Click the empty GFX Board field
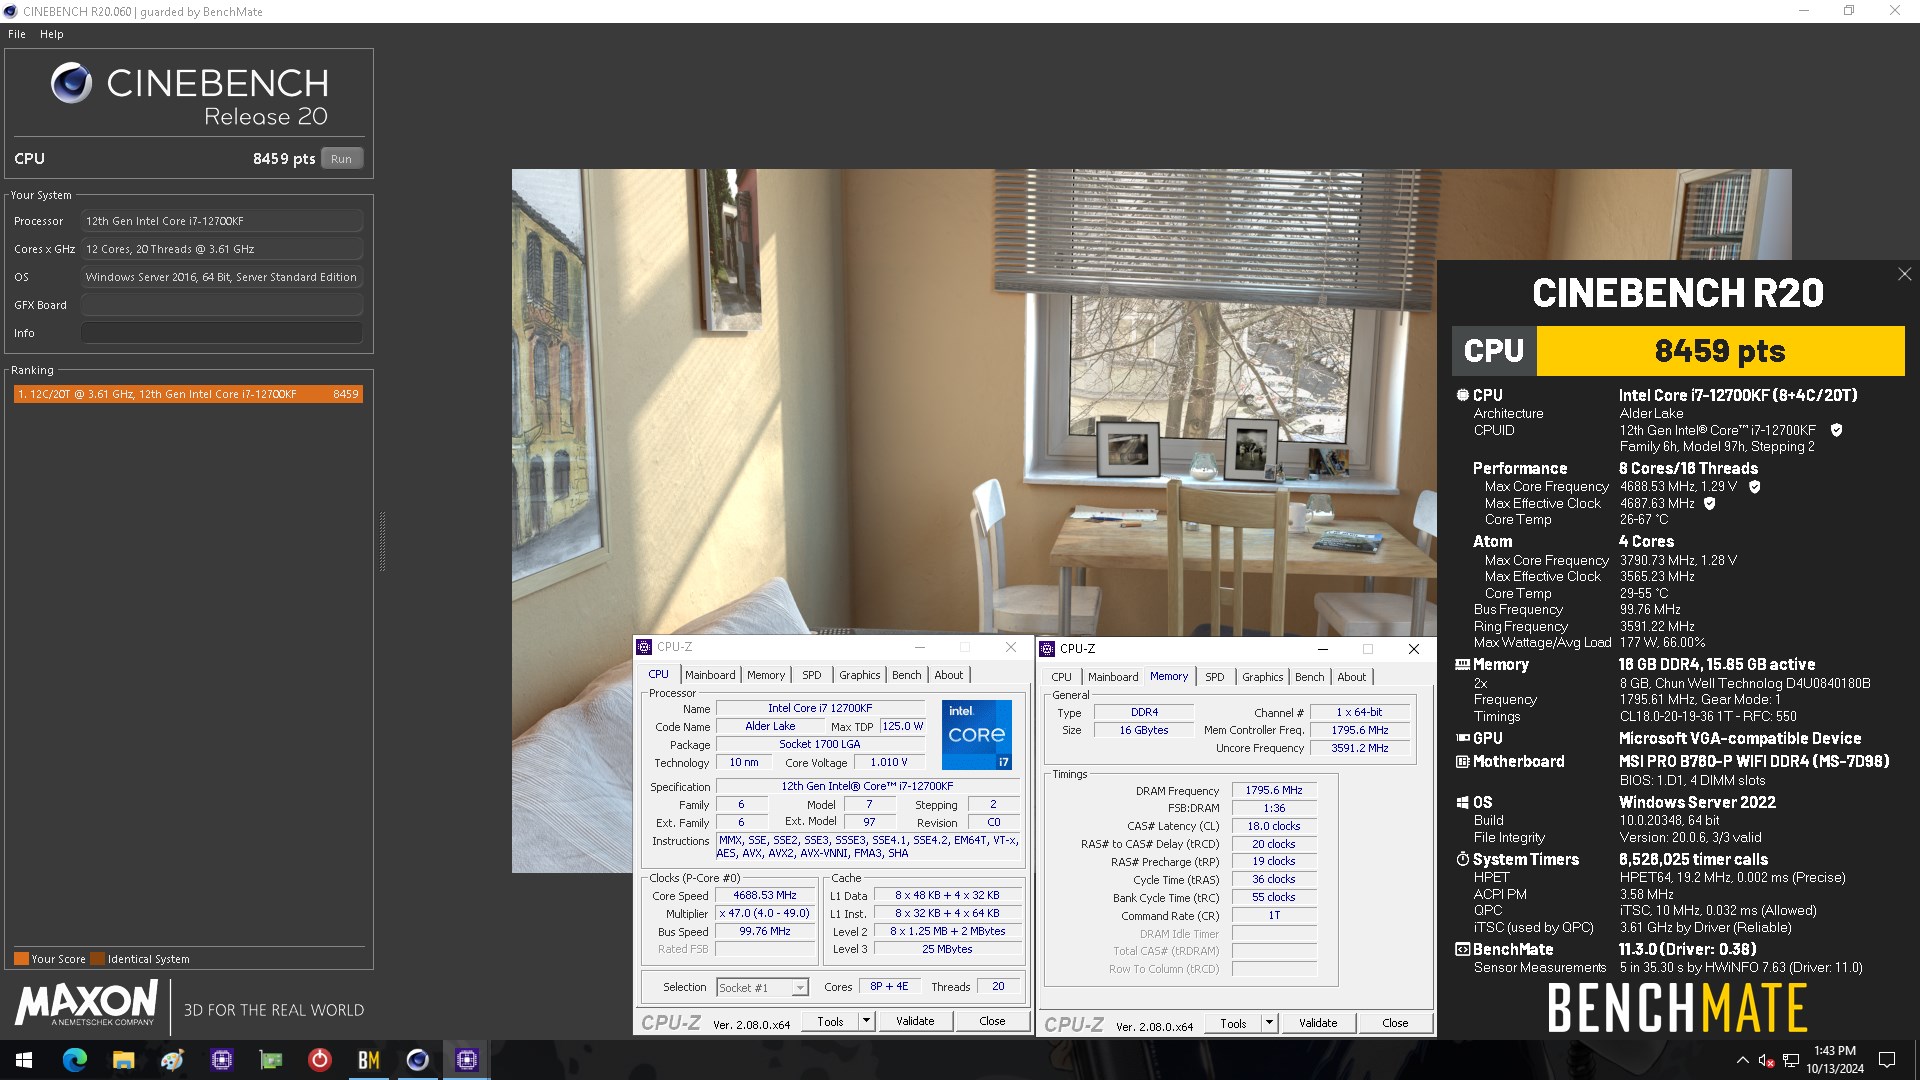Viewport: 1920px width, 1080px height. click(x=222, y=305)
